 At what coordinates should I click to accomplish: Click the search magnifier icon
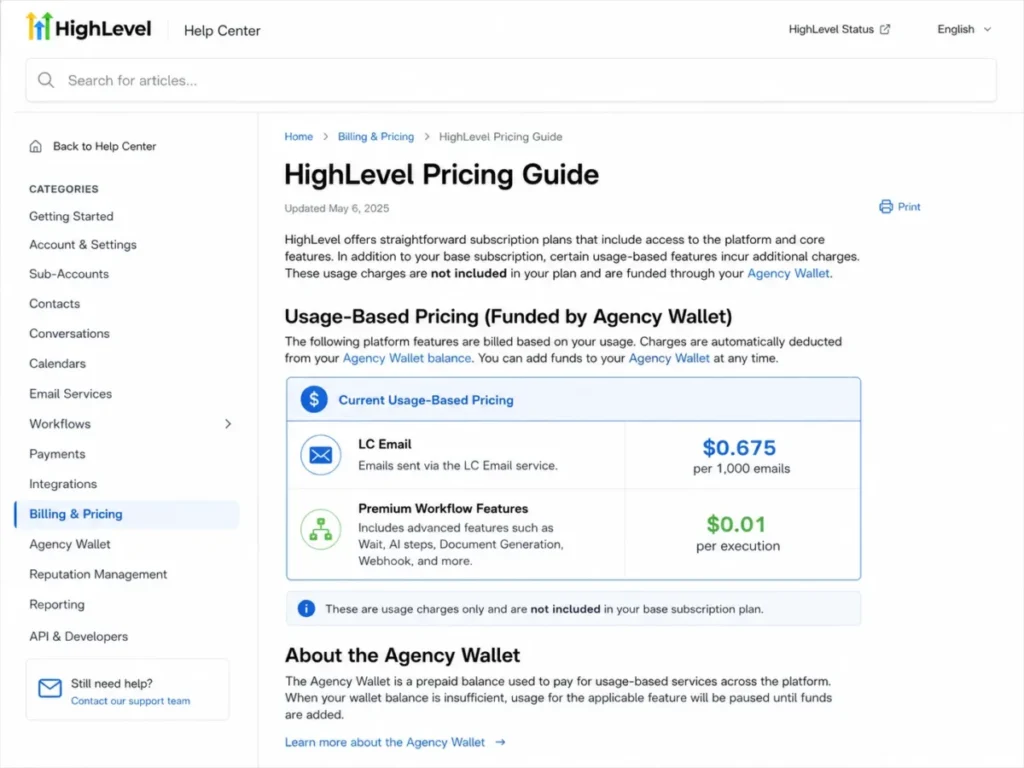[x=46, y=80]
